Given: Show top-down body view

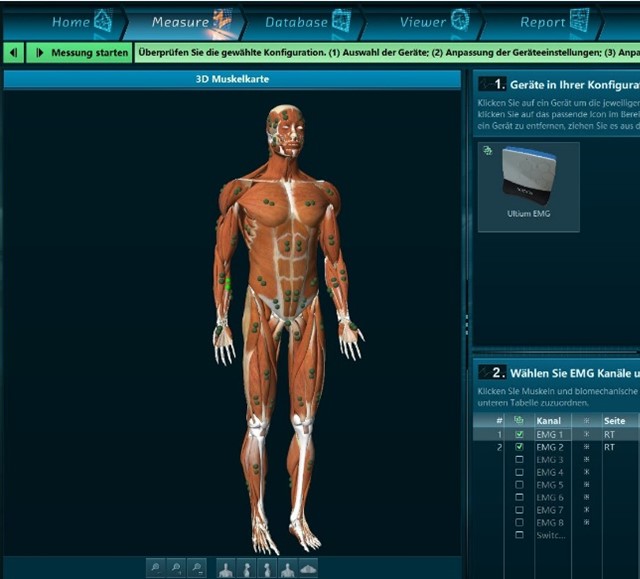Looking at the screenshot, I should (308, 568).
